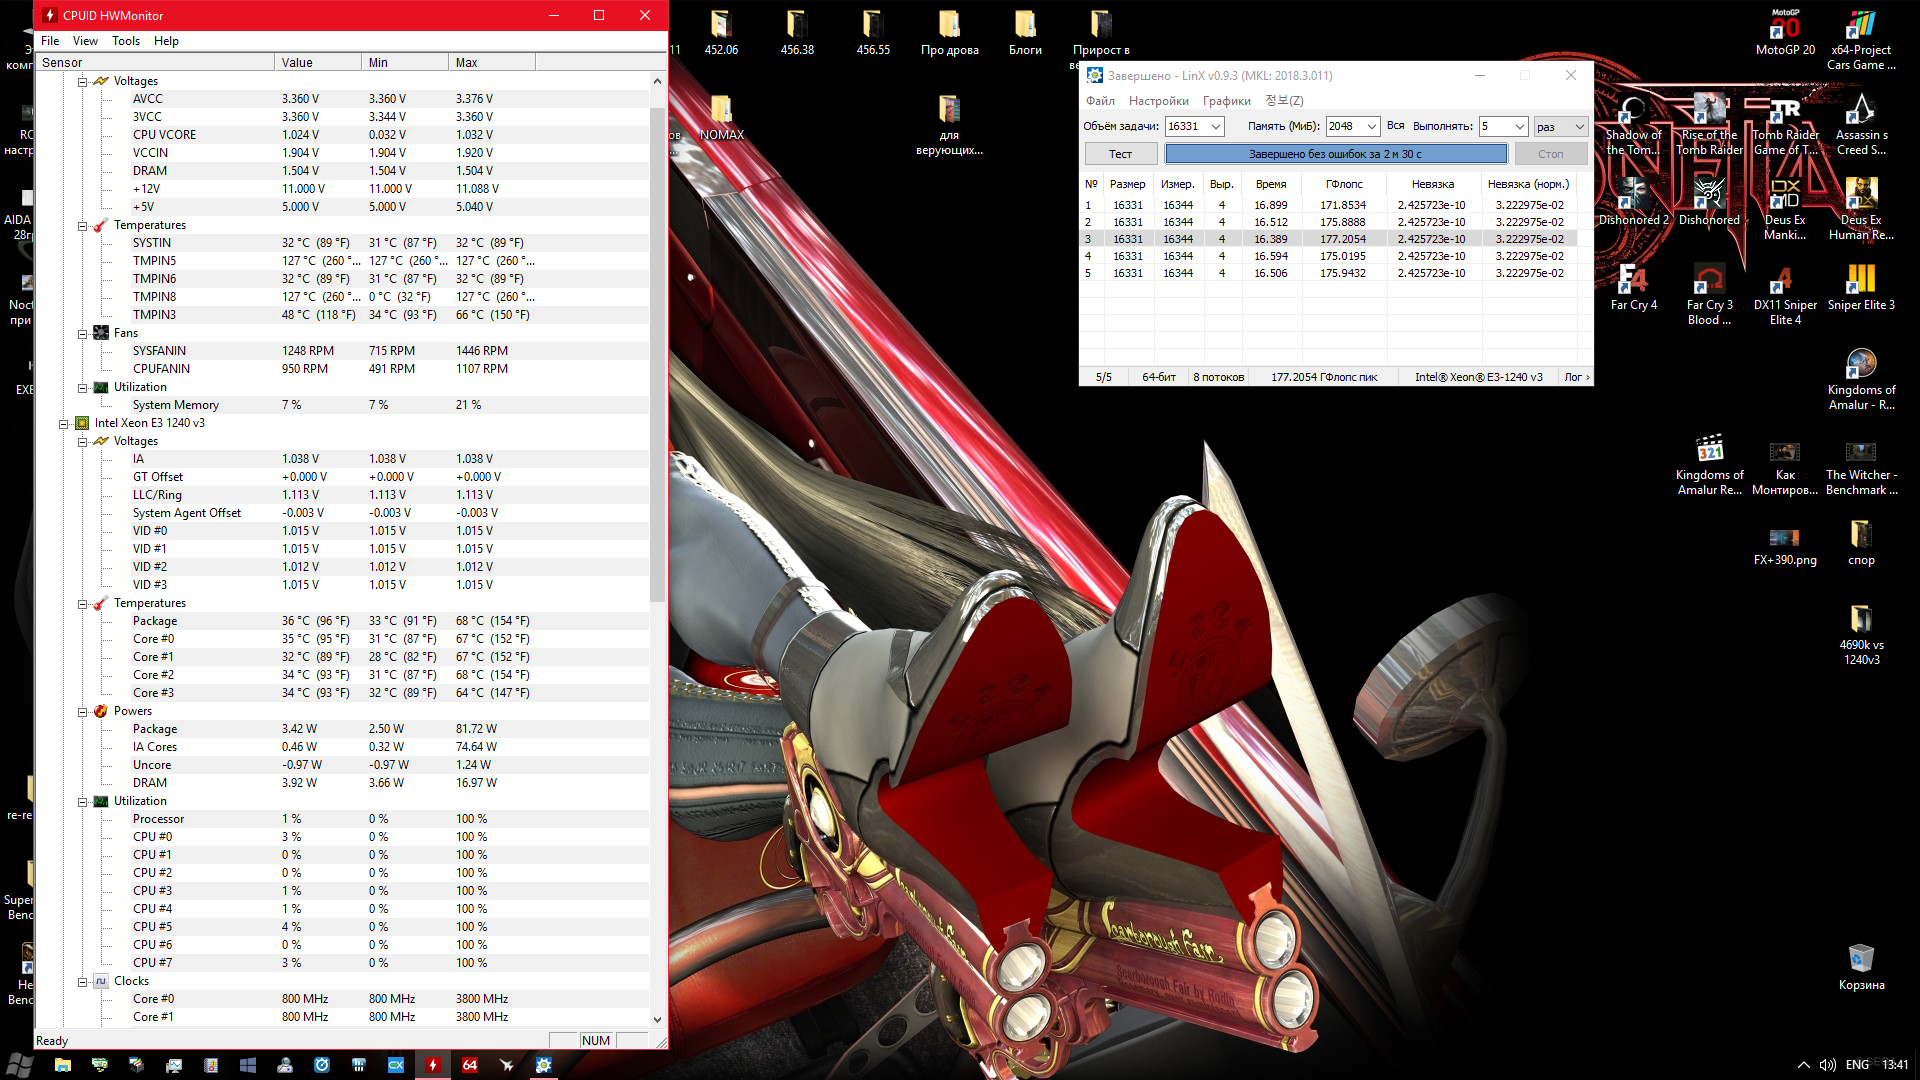
Task: Open the Память (МиБ) dropdown
Action: tap(1371, 127)
